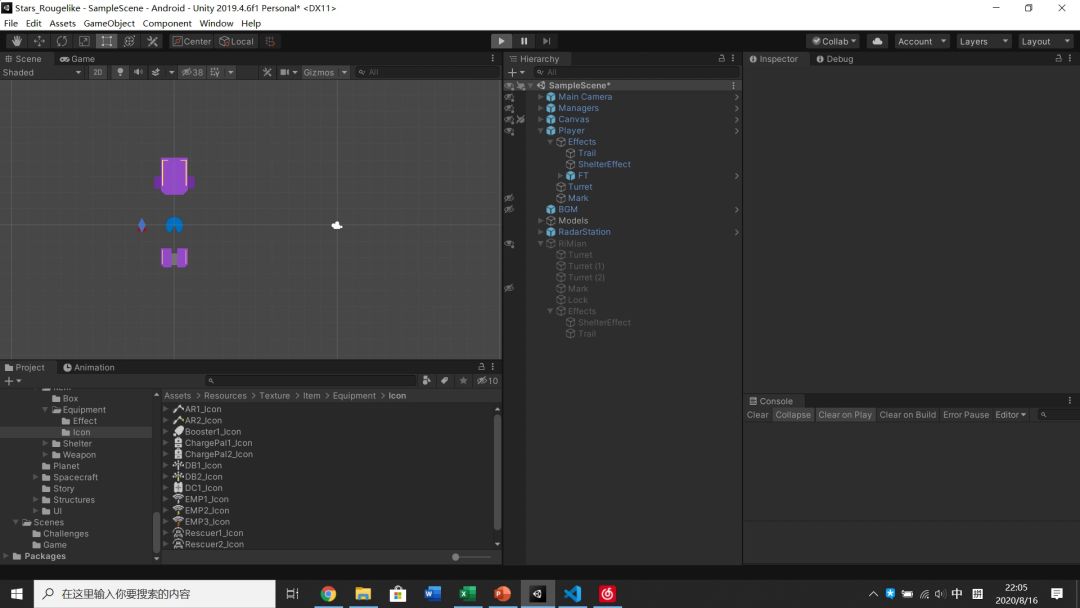Image resolution: width=1080 pixels, height=608 pixels.
Task: Open Layout dropdown
Action: click(1045, 41)
